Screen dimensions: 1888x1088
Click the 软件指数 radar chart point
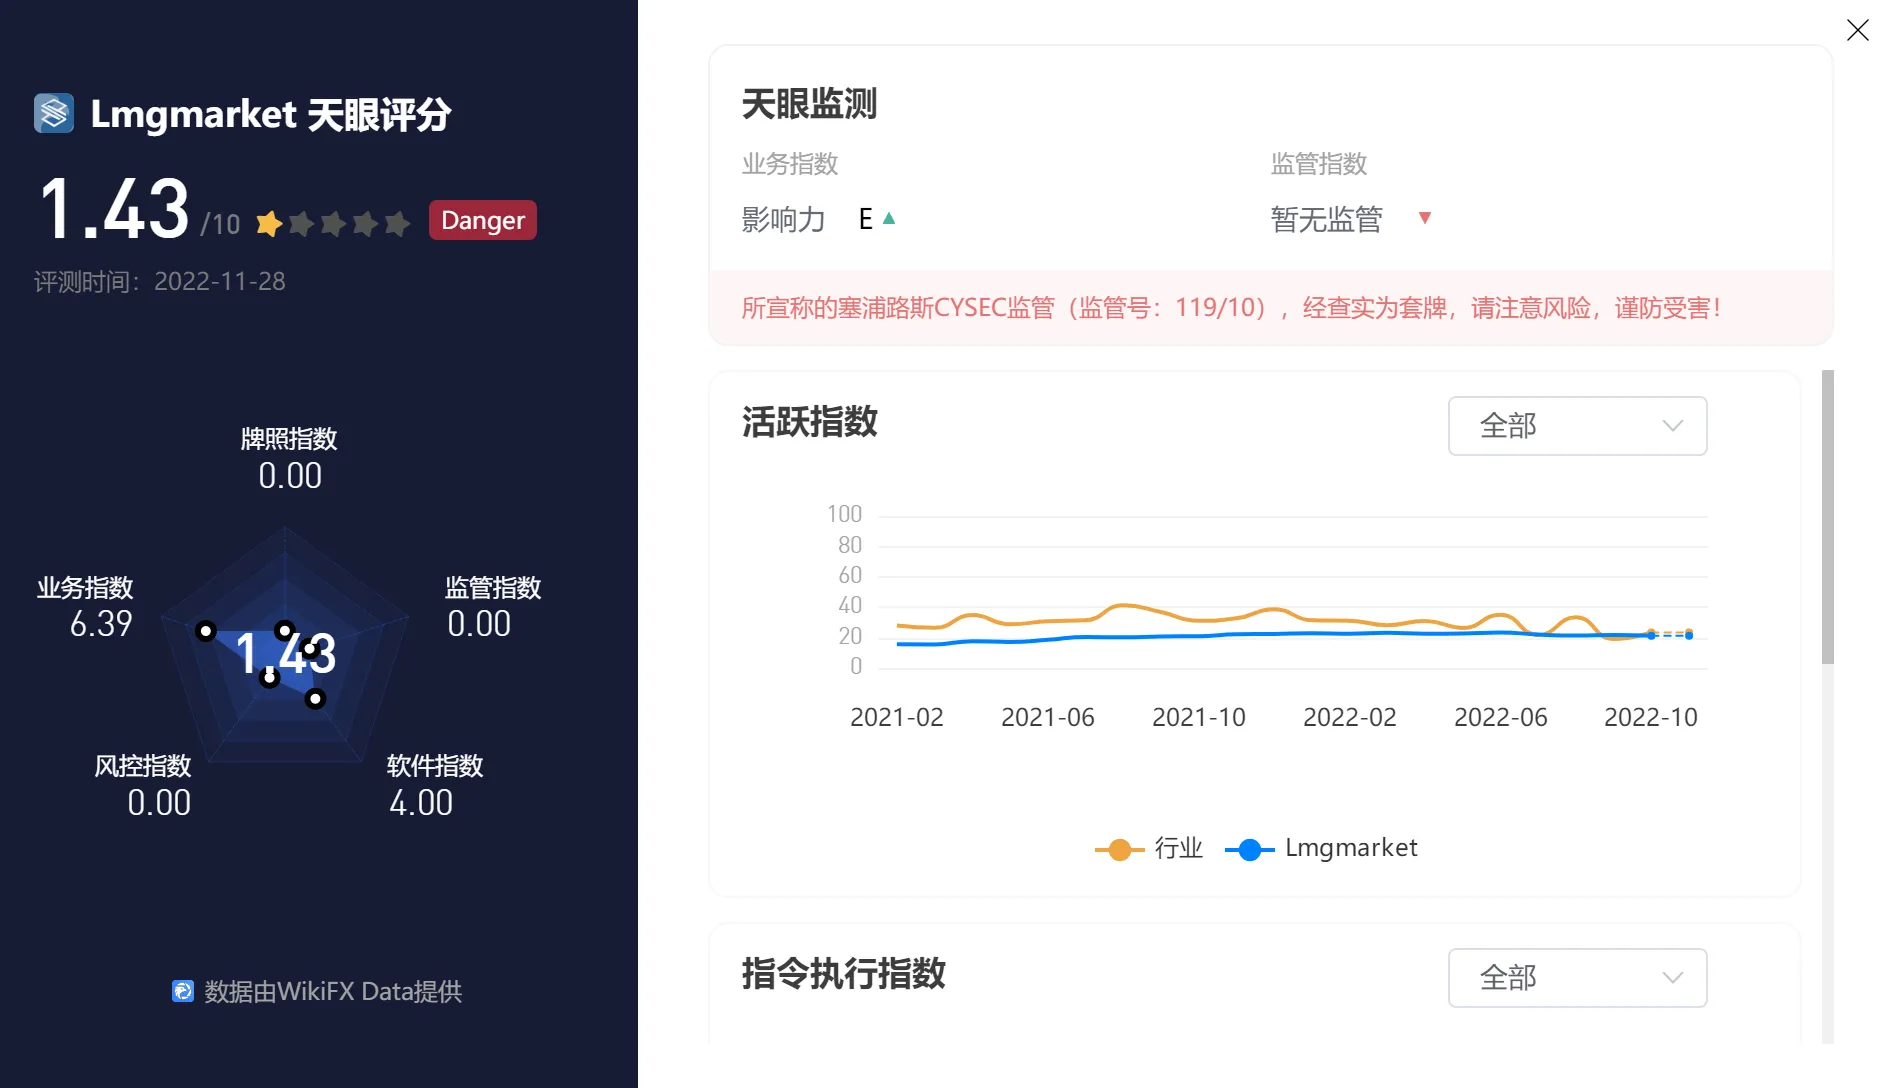point(315,698)
